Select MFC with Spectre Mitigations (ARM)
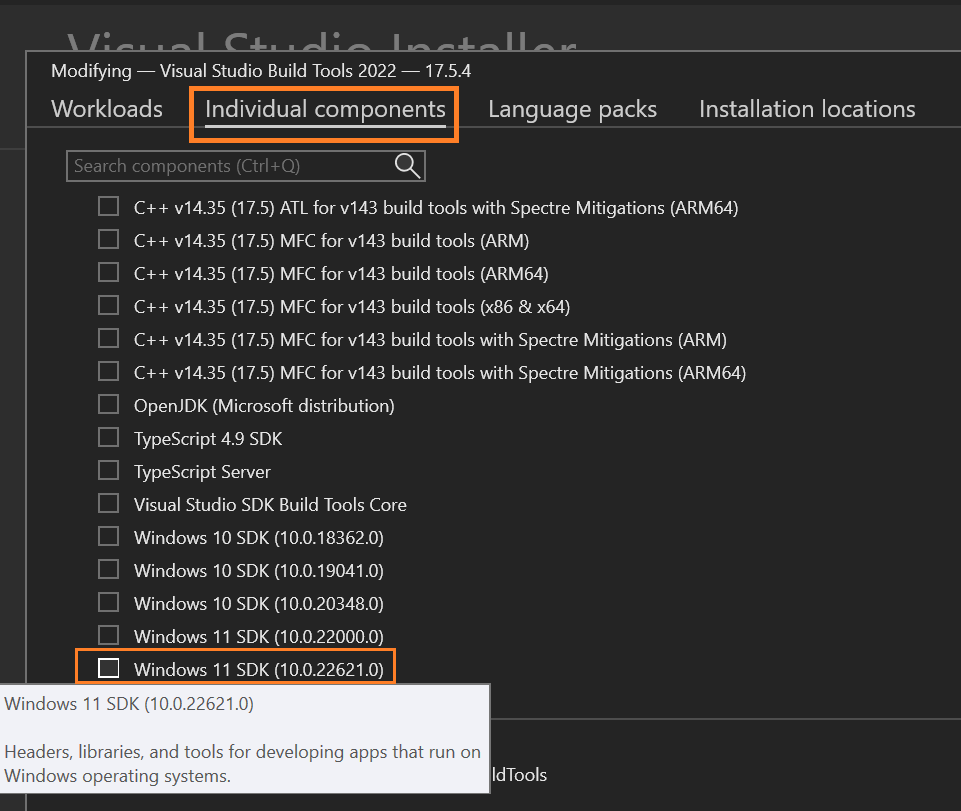The width and height of the screenshot is (961, 811). (x=109, y=338)
